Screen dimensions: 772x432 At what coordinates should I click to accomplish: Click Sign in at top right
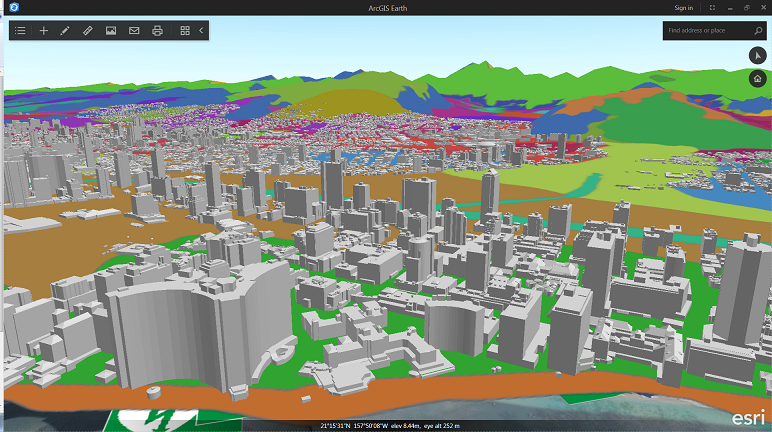pyautogui.click(x=683, y=7)
